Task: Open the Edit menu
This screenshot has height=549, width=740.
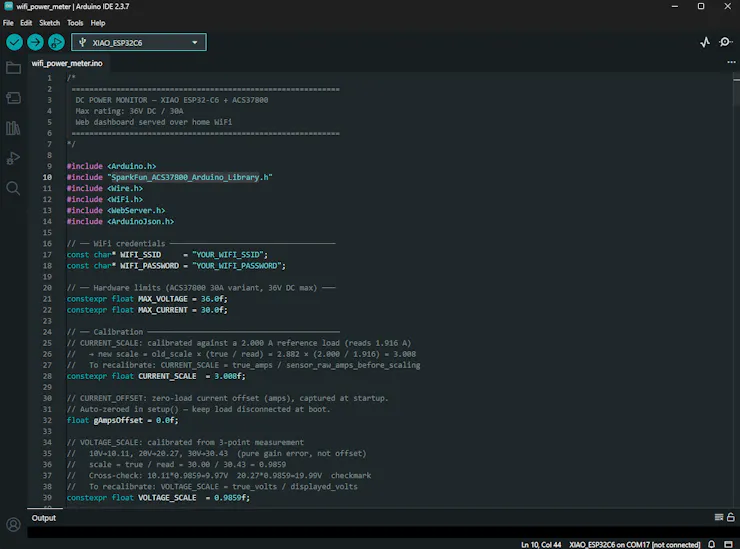Action: click(x=26, y=23)
